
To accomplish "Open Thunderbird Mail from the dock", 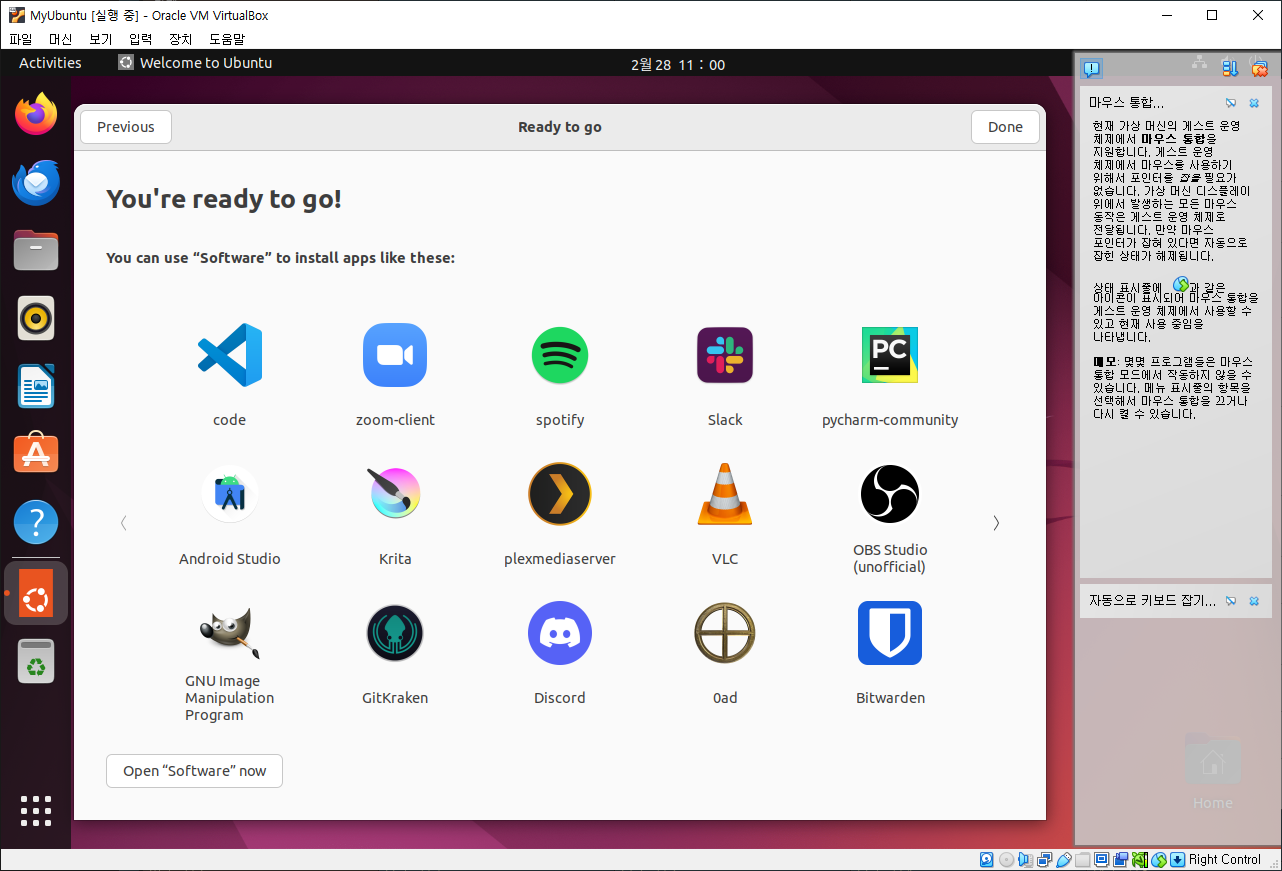I will point(36,182).
